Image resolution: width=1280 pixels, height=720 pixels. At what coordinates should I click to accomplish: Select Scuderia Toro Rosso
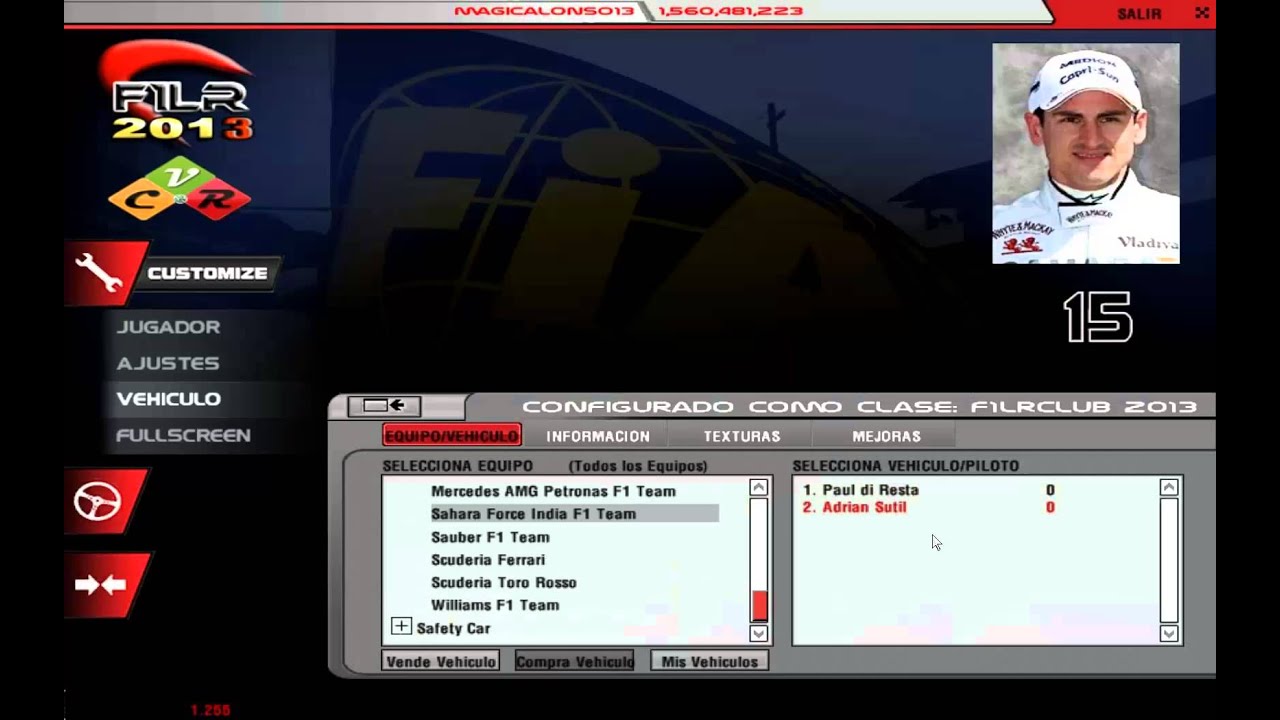[504, 582]
